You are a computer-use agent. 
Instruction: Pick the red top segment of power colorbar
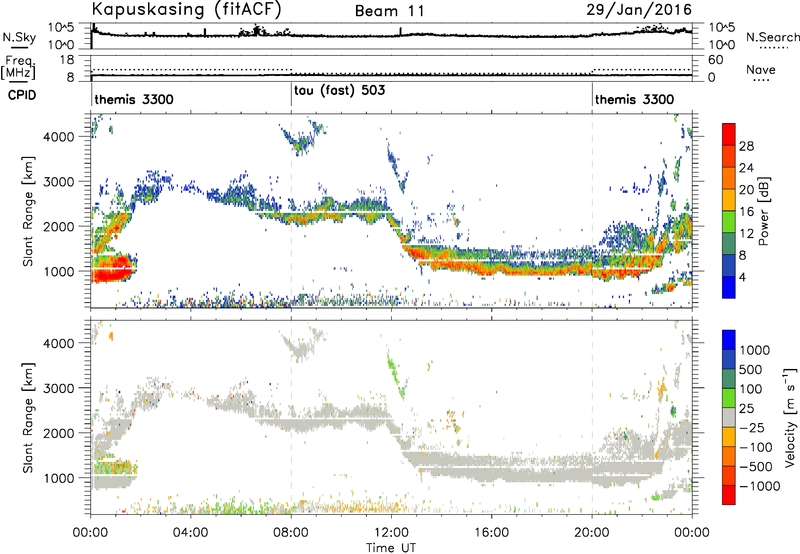pos(729,135)
